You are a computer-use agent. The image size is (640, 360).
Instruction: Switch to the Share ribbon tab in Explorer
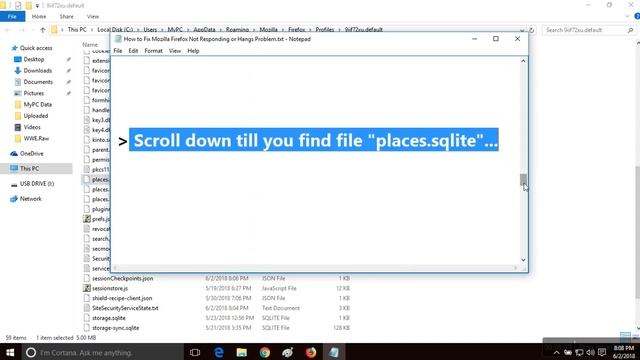67,17
